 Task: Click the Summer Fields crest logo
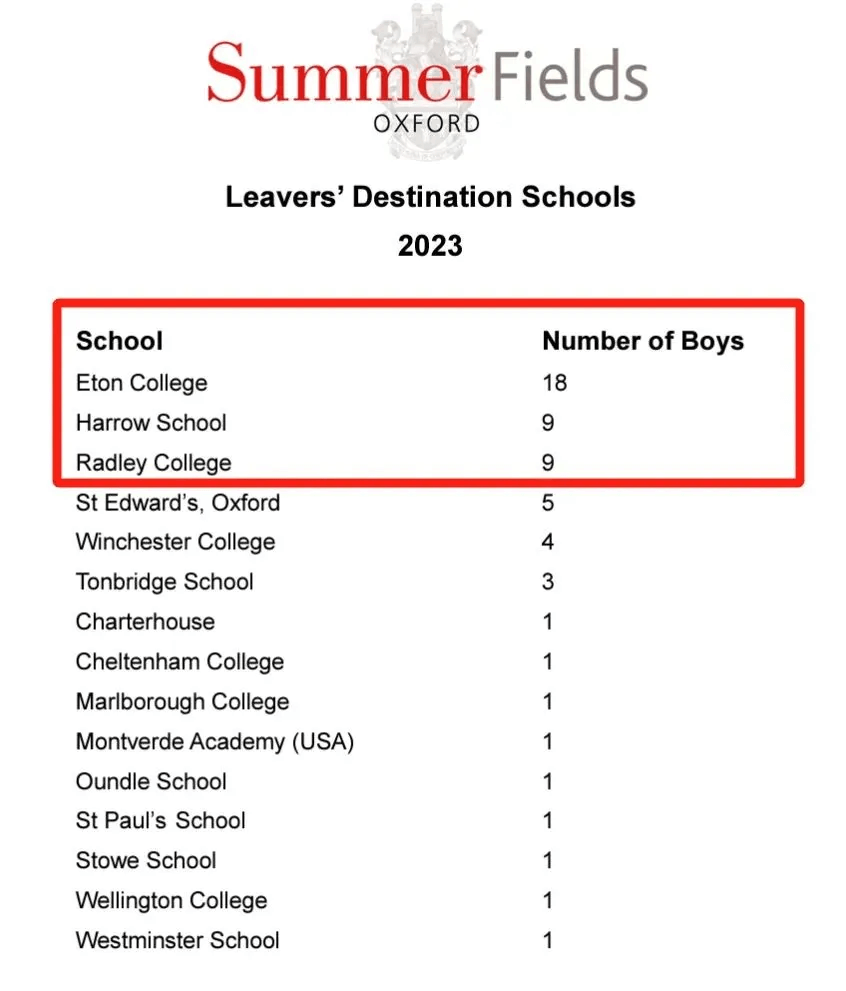(426, 81)
